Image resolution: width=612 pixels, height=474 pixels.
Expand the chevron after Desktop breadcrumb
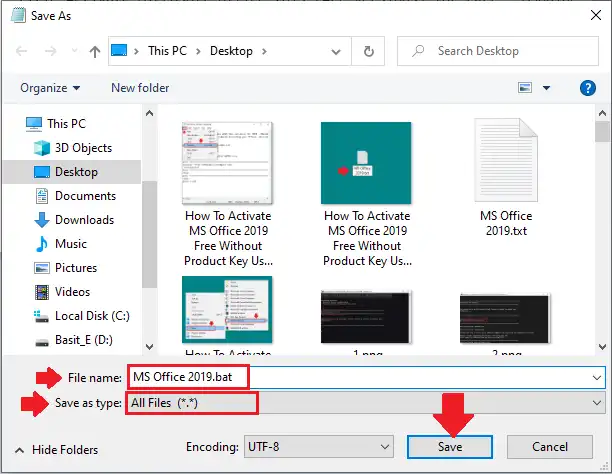[264, 51]
